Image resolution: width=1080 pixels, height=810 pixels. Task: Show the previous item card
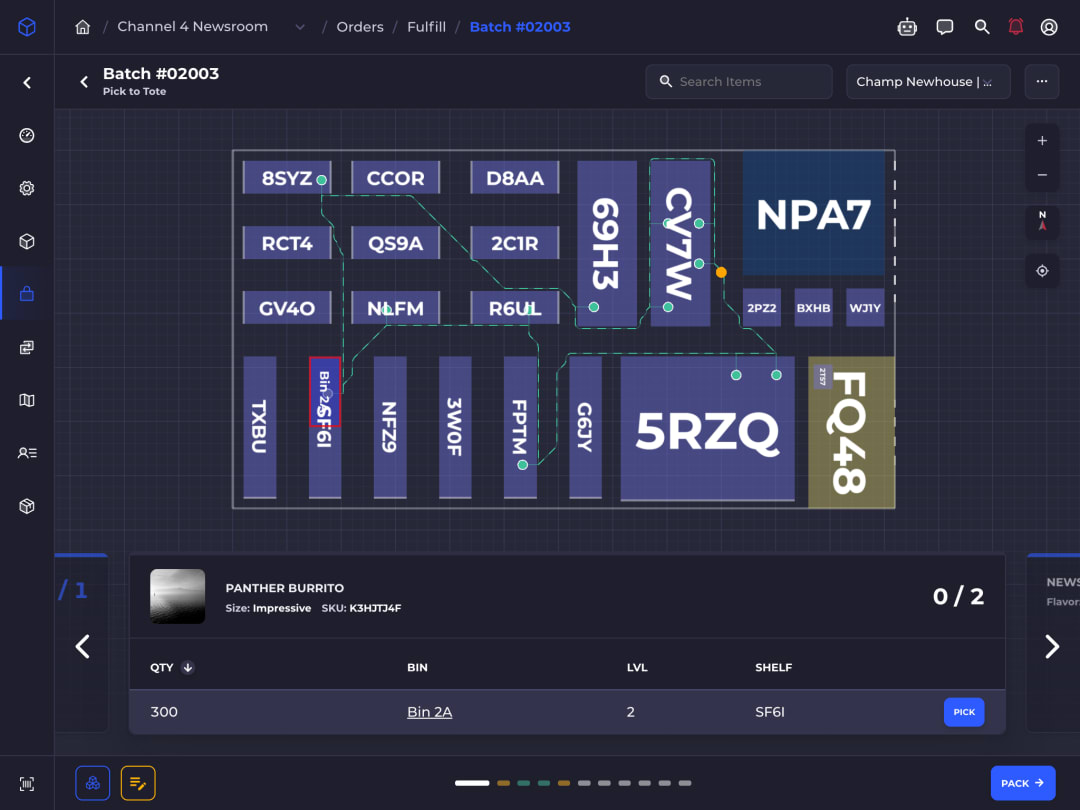click(x=83, y=646)
